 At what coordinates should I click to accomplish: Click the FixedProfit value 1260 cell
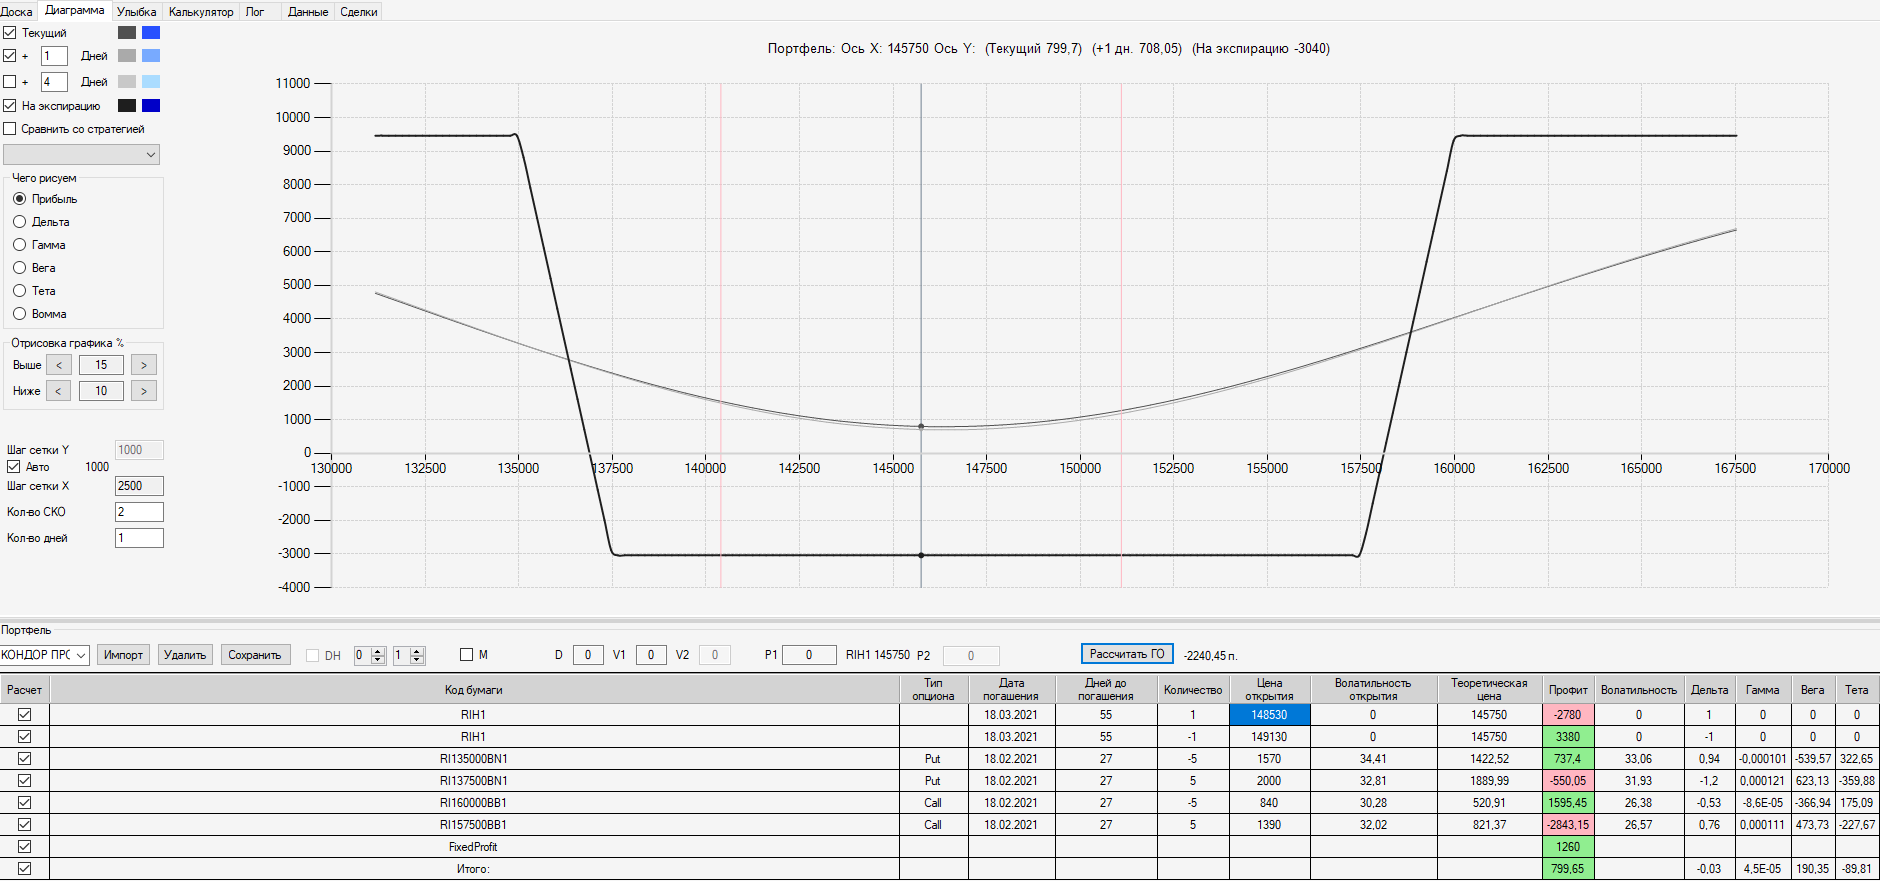1568,847
